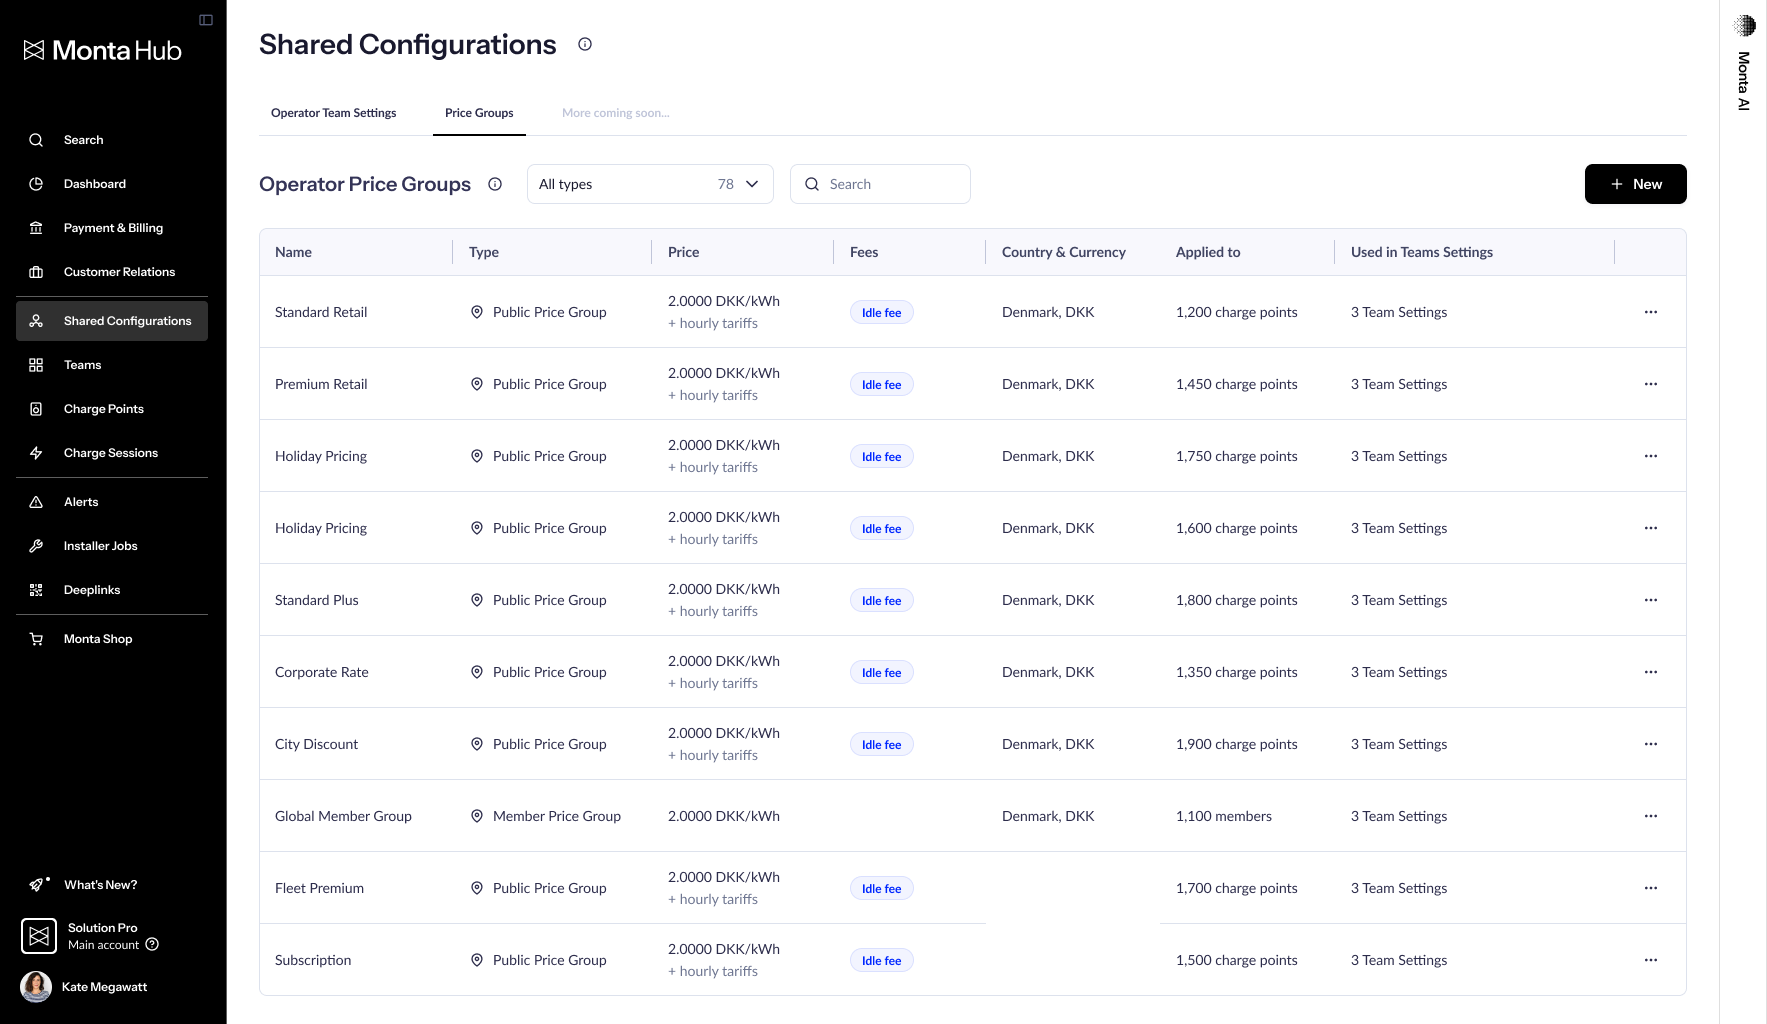
Task: Select Teams in the sidebar
Action: tap(112, 365)
